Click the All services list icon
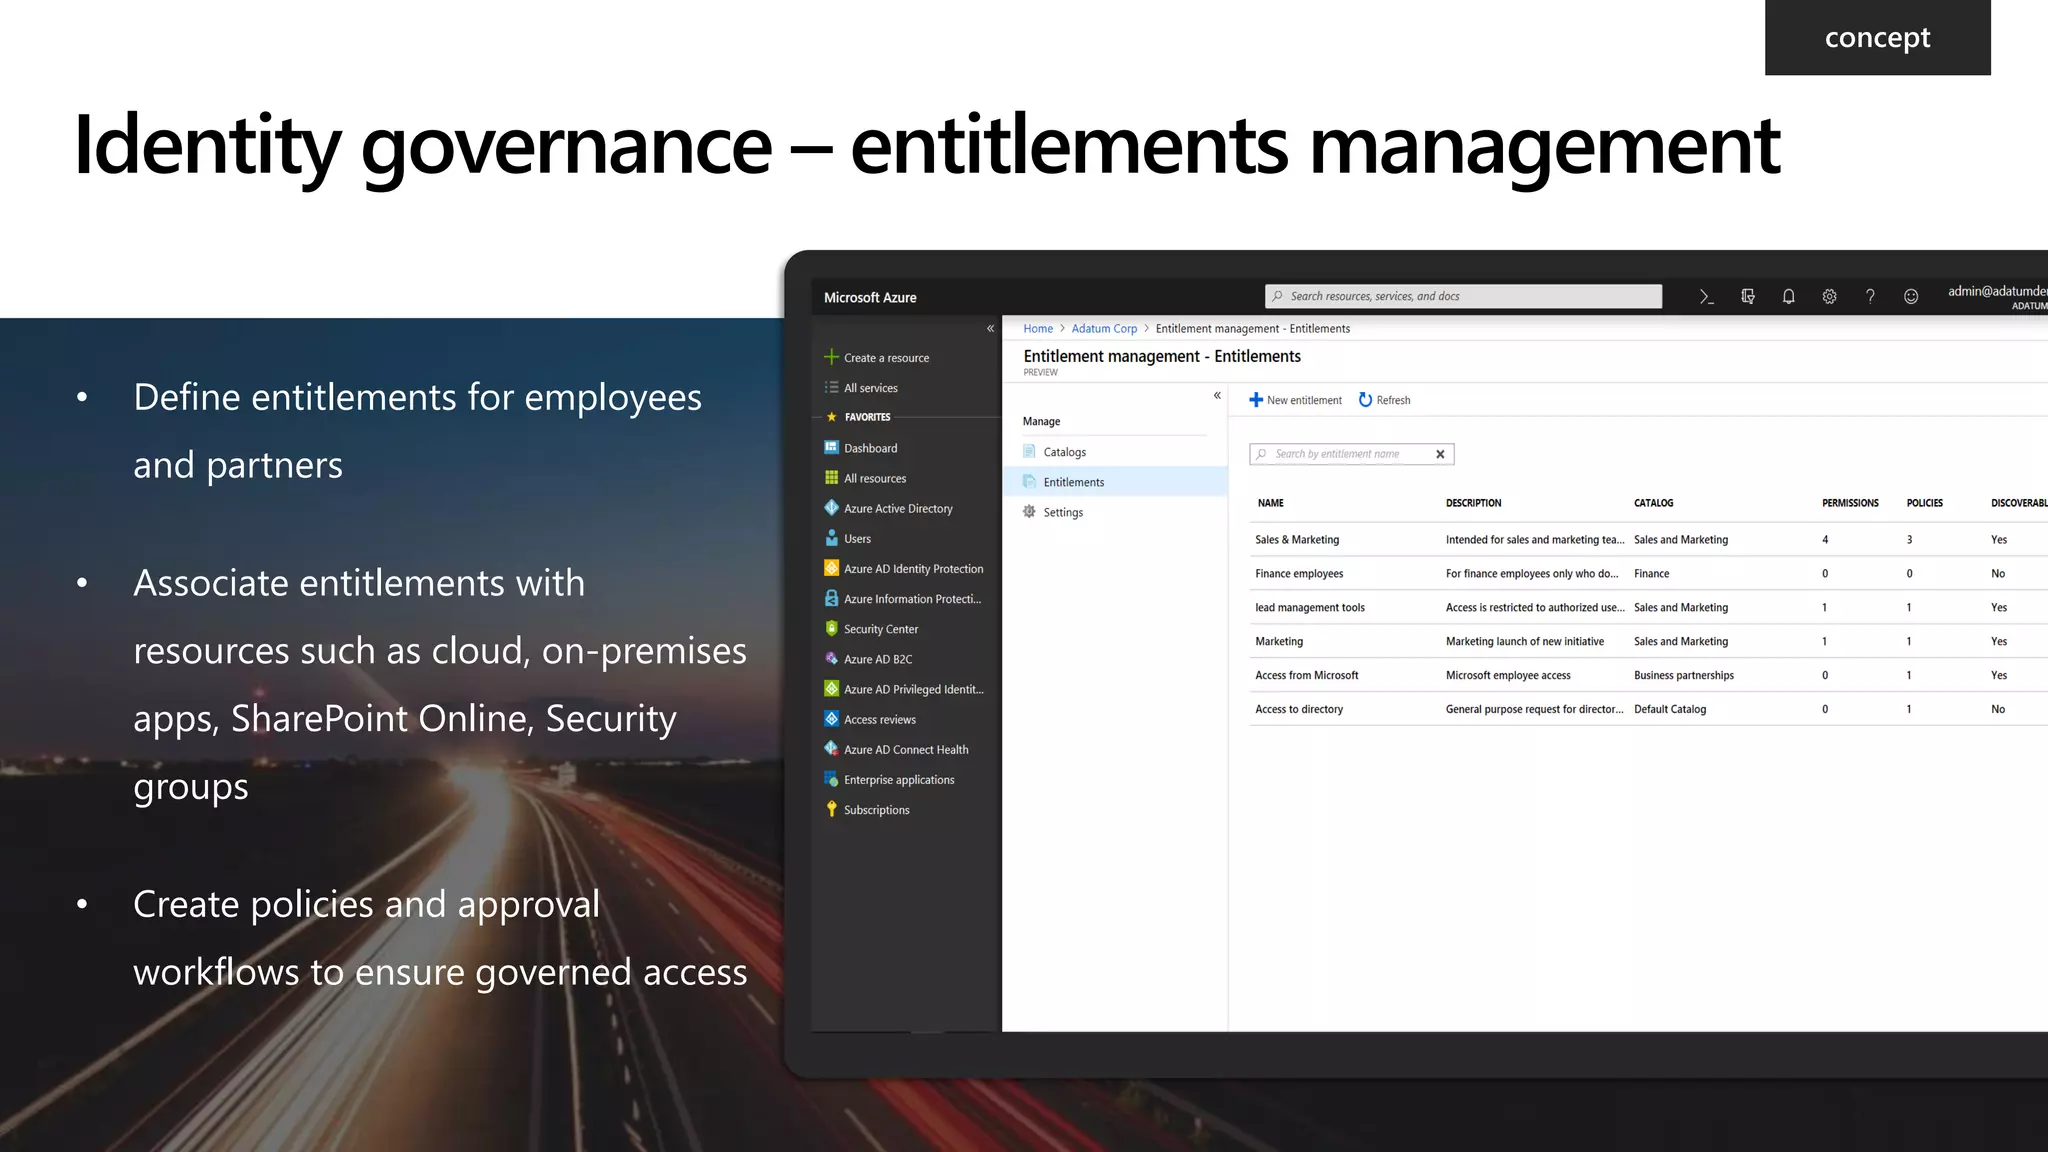The image size is (2048, 1152). click(x=831, y=387)
